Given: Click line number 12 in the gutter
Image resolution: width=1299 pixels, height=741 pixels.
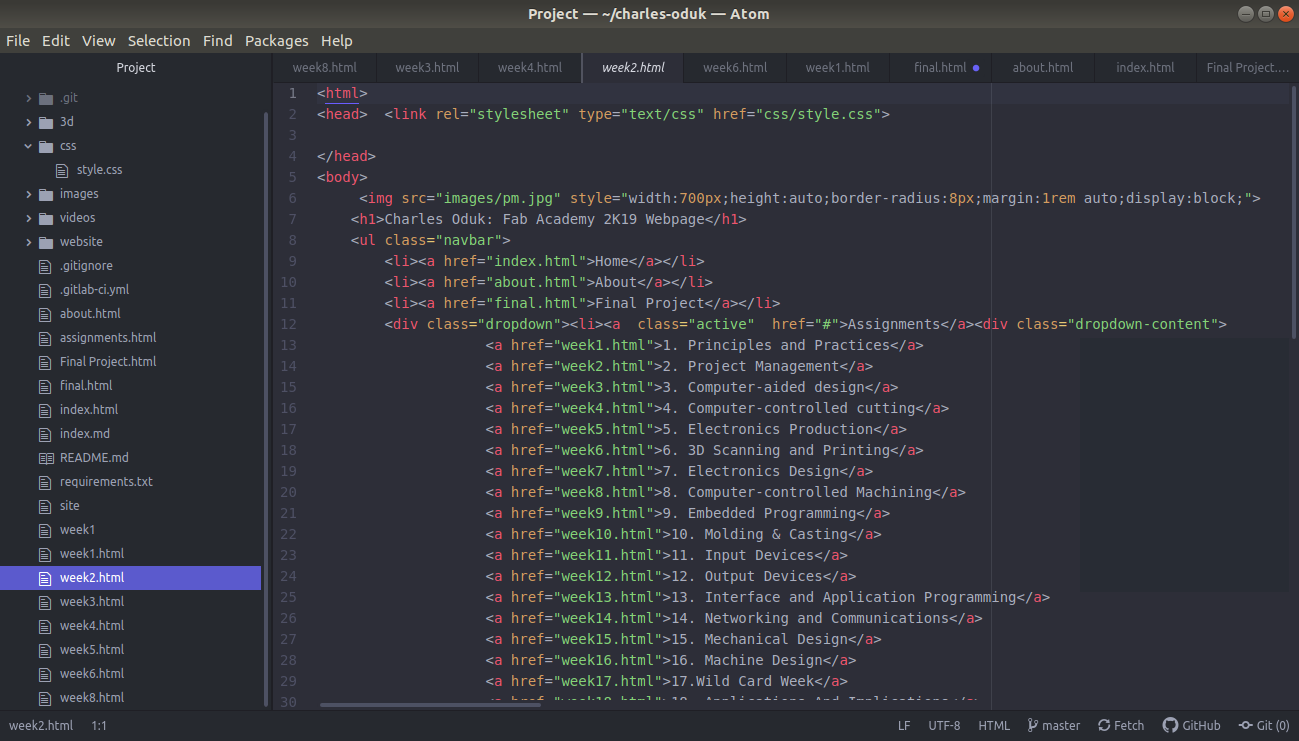Looking at the screenshot, I should pos(288,324).
